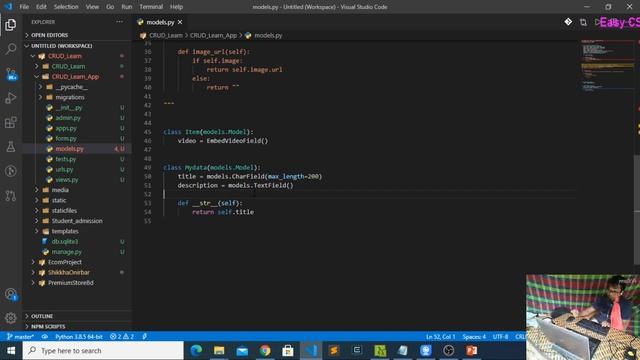Close the models.py editor tab
The width and height of the screenshot is (640, 360).
coord(180,22)
